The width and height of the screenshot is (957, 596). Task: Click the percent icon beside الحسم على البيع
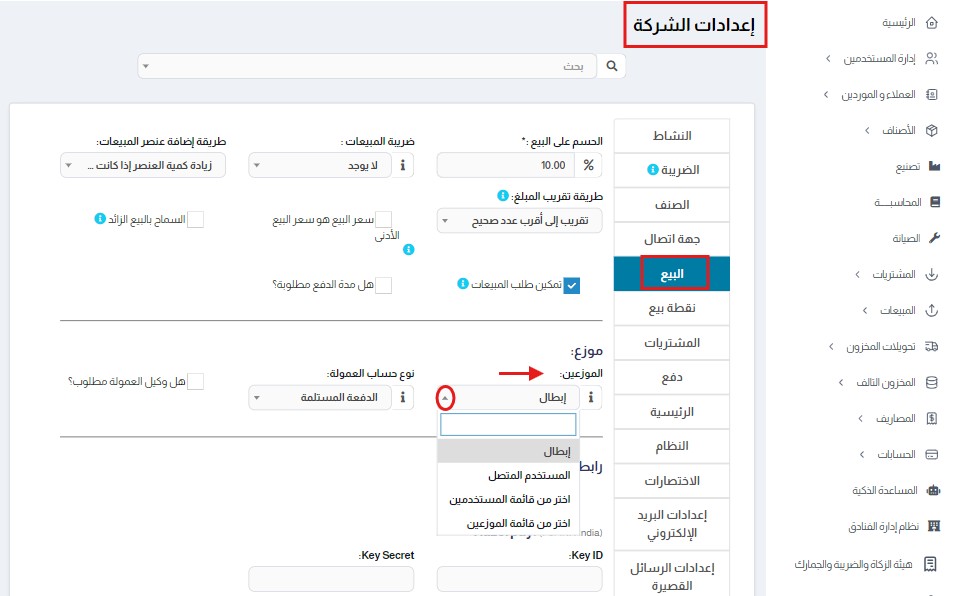(588, 165)
